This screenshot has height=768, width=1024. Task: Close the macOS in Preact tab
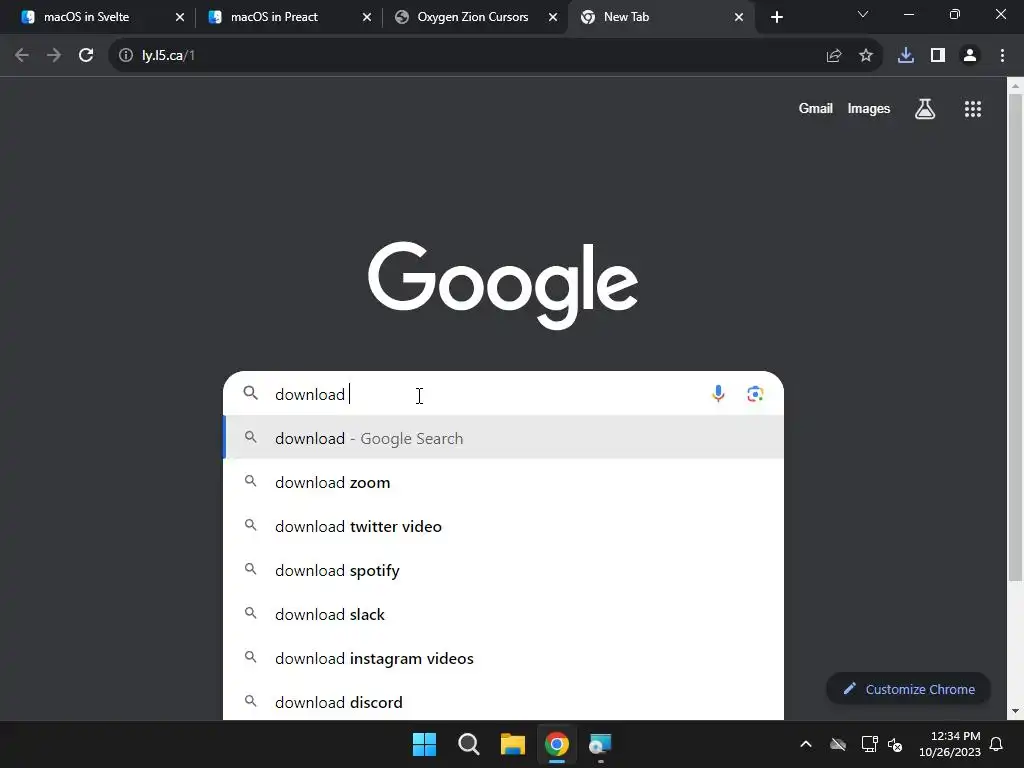coord(366,17)
